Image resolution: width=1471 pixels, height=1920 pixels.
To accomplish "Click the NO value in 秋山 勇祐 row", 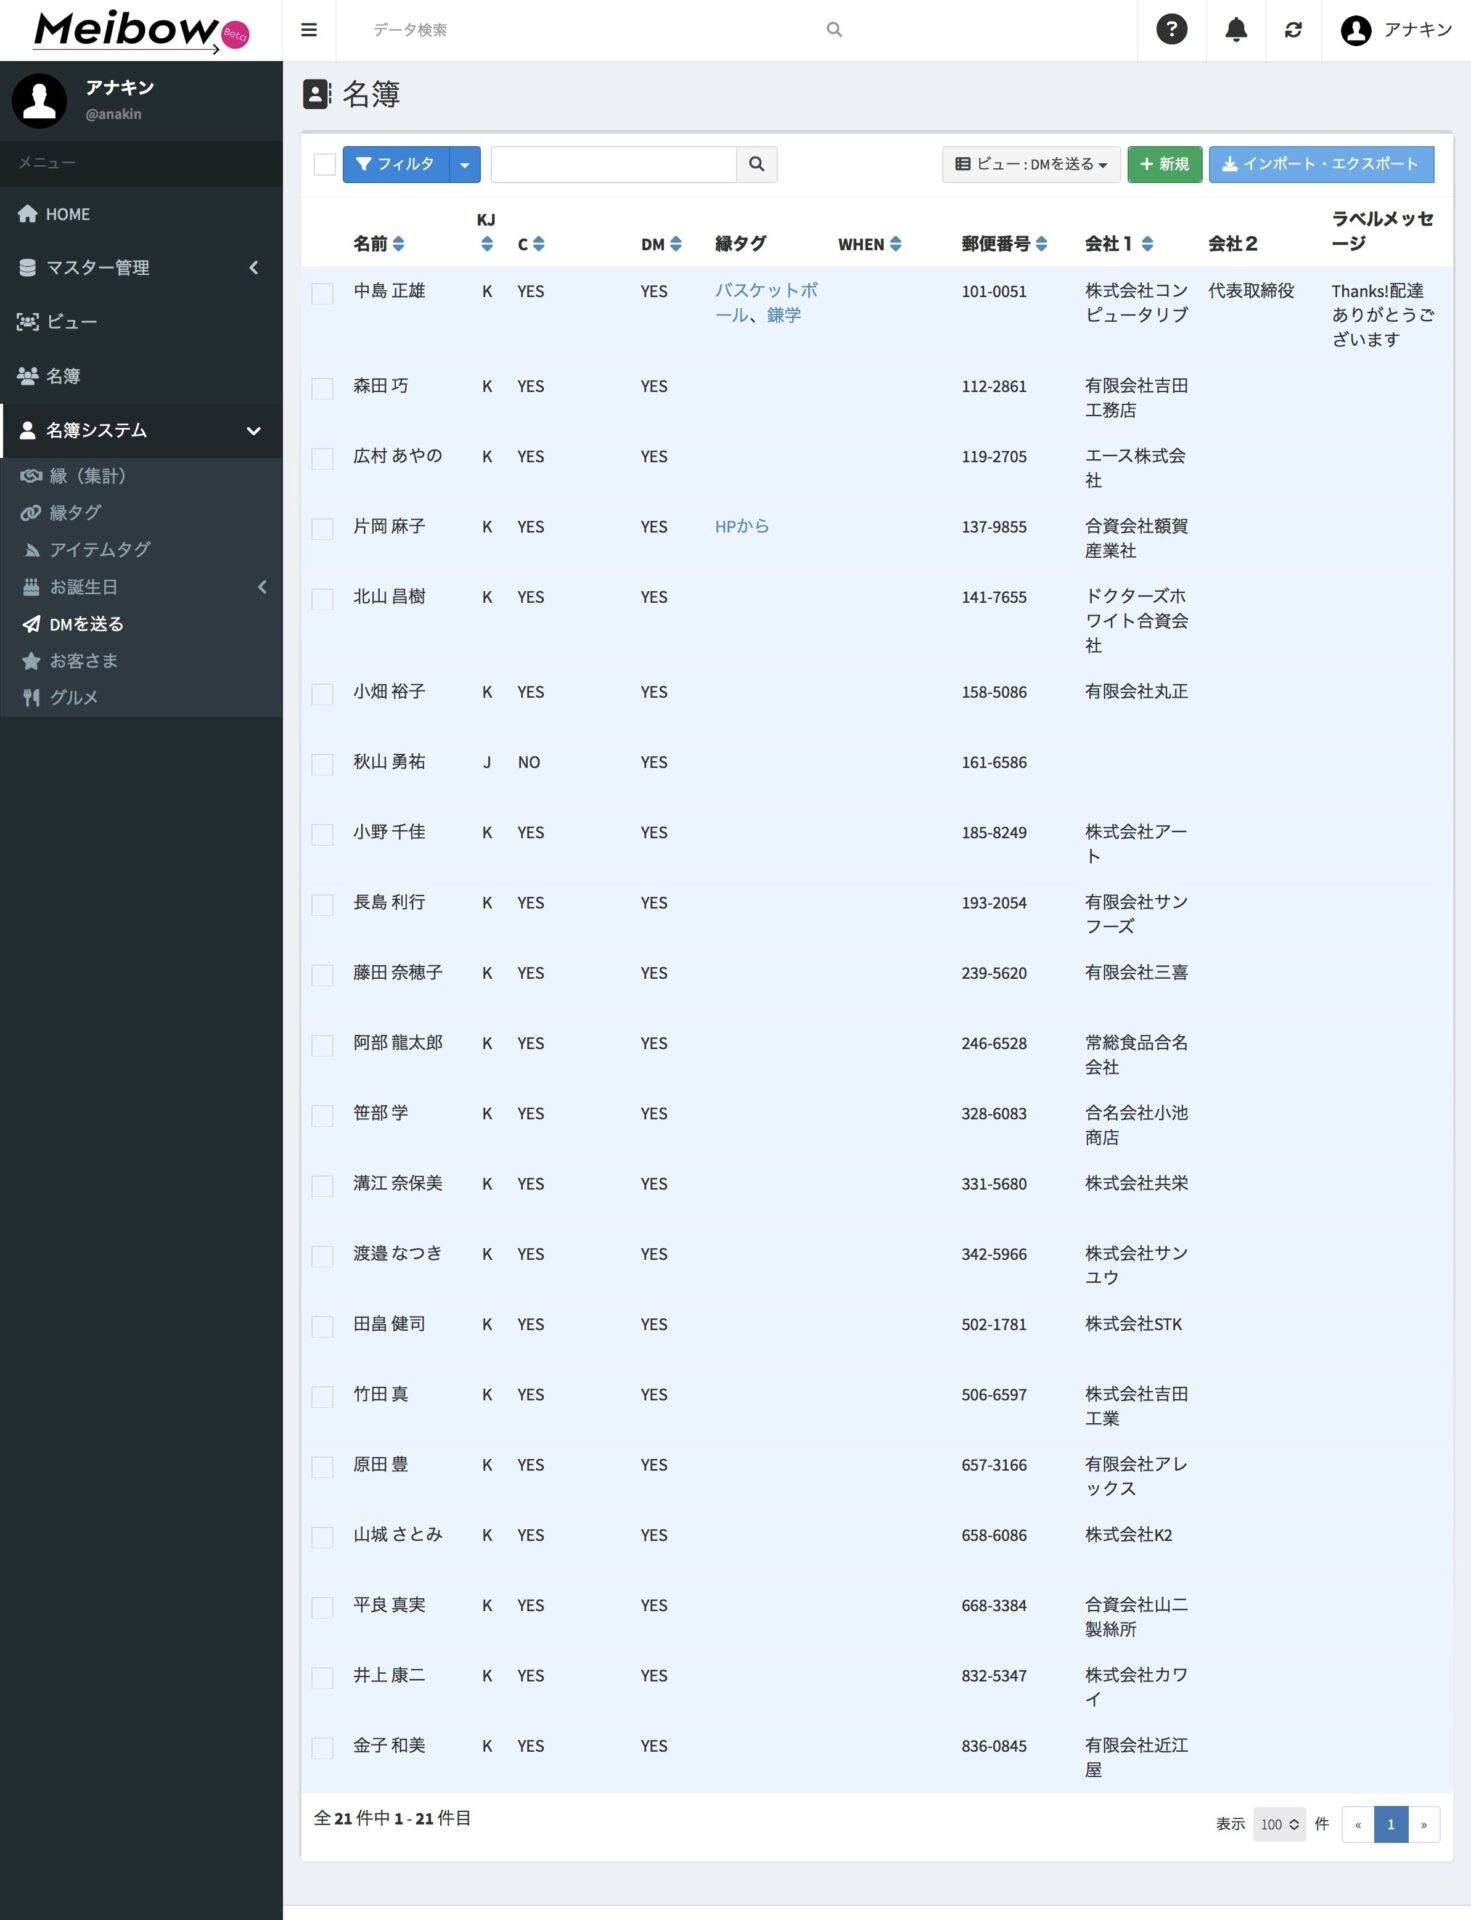I will 529,762.
